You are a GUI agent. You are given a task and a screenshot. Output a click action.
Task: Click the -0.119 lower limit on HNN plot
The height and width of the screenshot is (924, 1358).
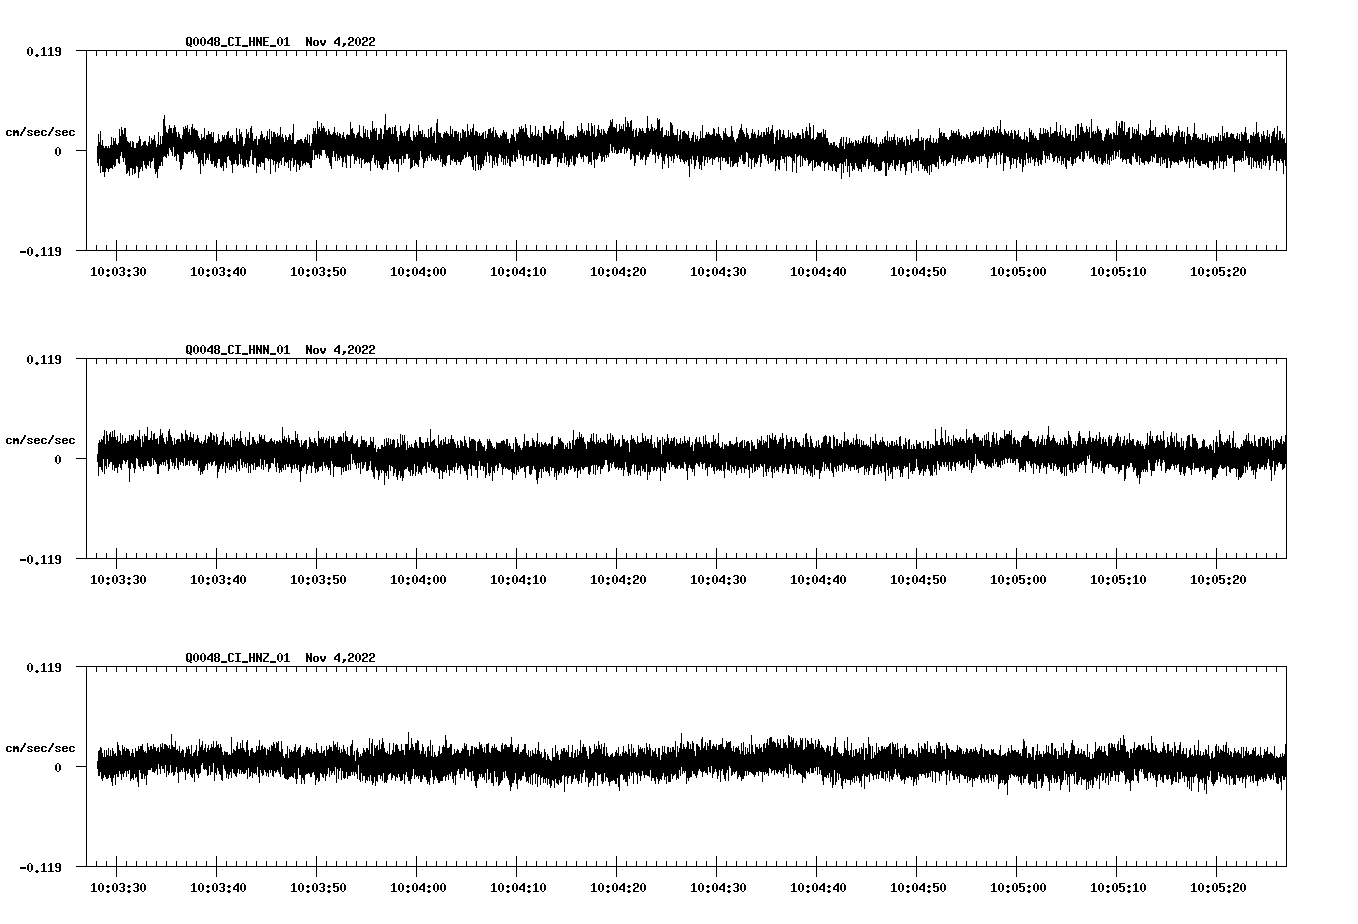click(40, 559)
